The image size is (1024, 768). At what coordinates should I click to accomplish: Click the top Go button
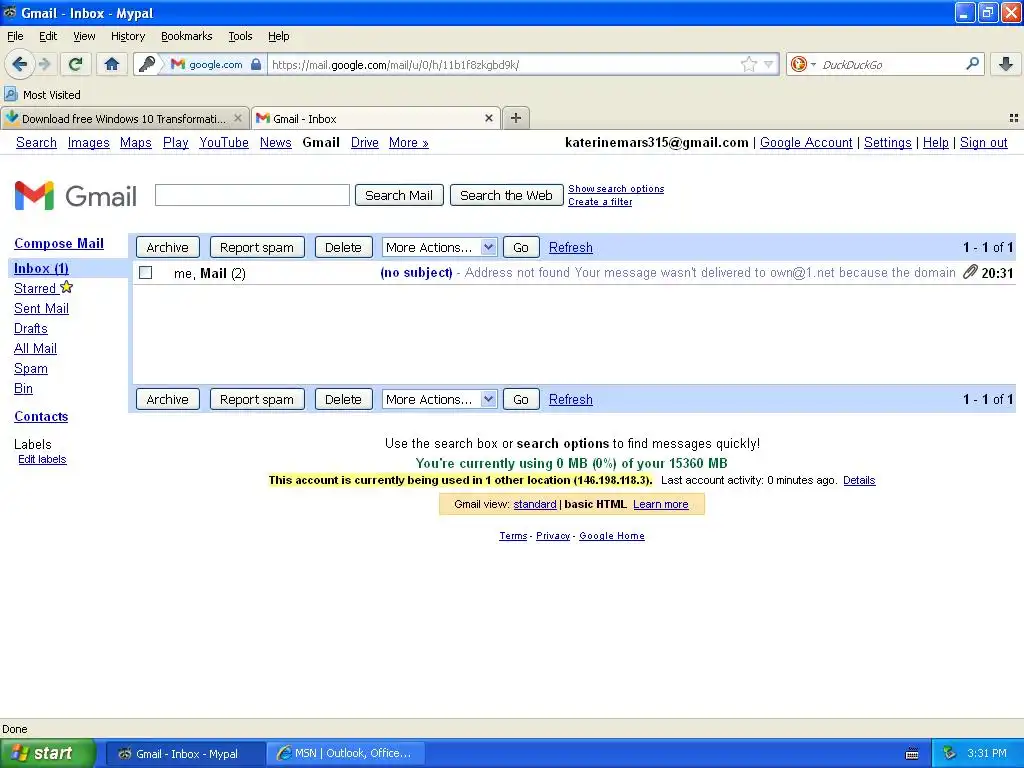click(x=520, y=248)
